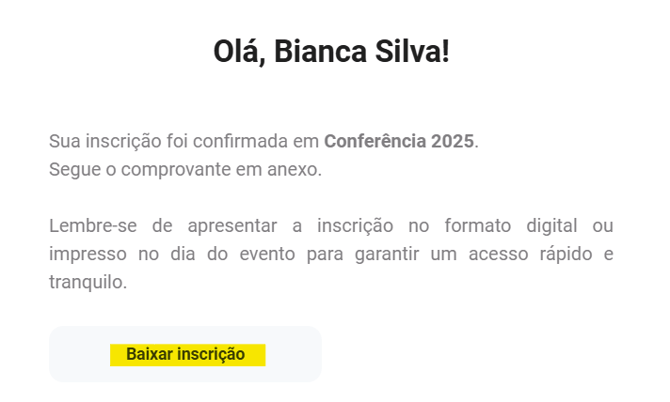
Task: Click the Baixar inscrição button
Action: (x=186, y=355)
